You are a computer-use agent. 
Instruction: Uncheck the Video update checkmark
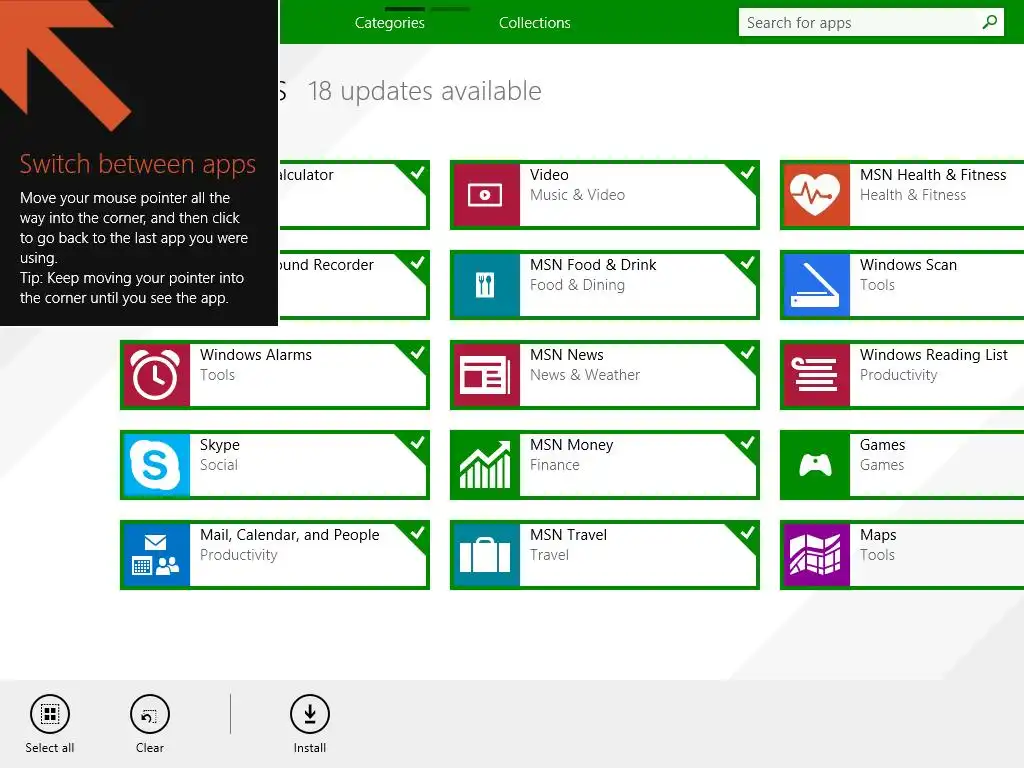746,173
